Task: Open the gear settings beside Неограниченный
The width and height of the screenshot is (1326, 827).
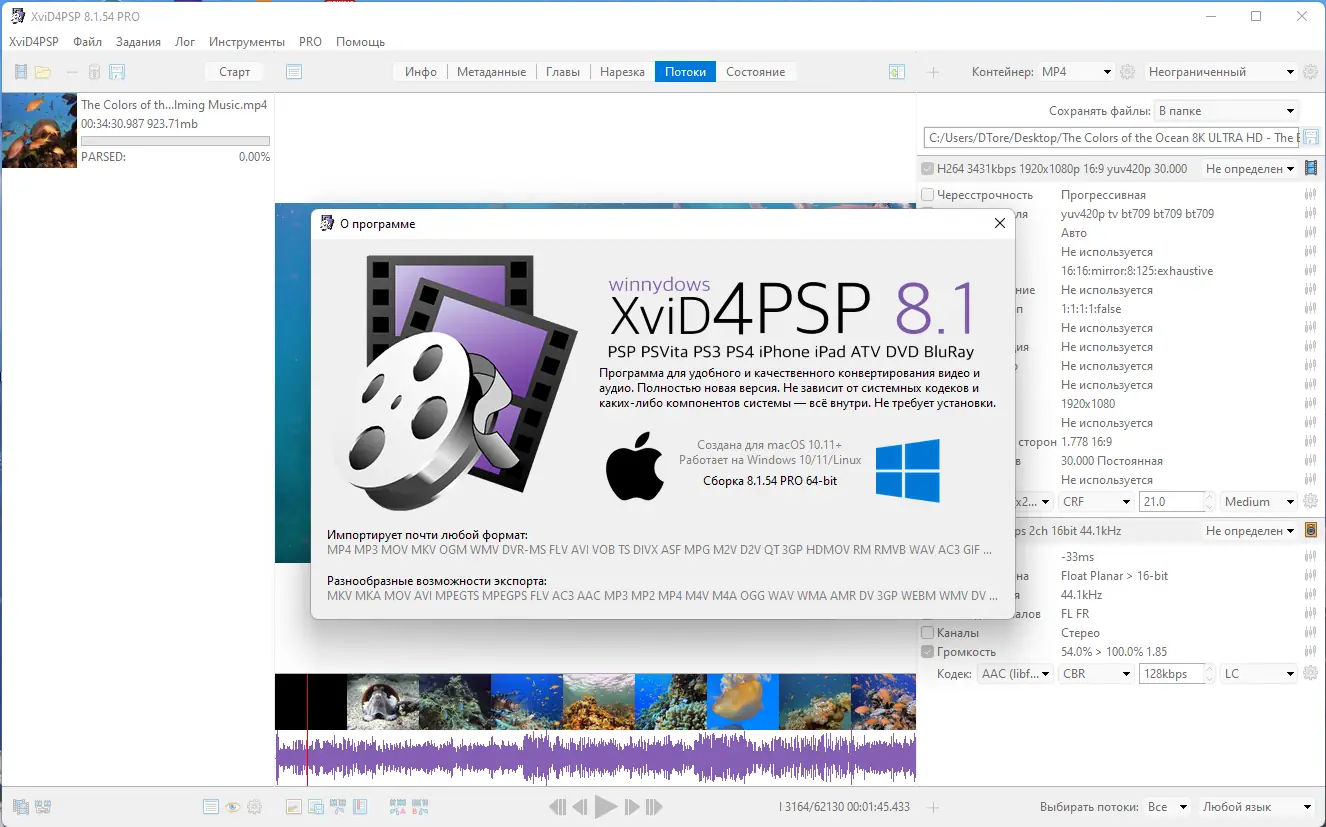Action: pyautogui.click(x=1311, y=72)
